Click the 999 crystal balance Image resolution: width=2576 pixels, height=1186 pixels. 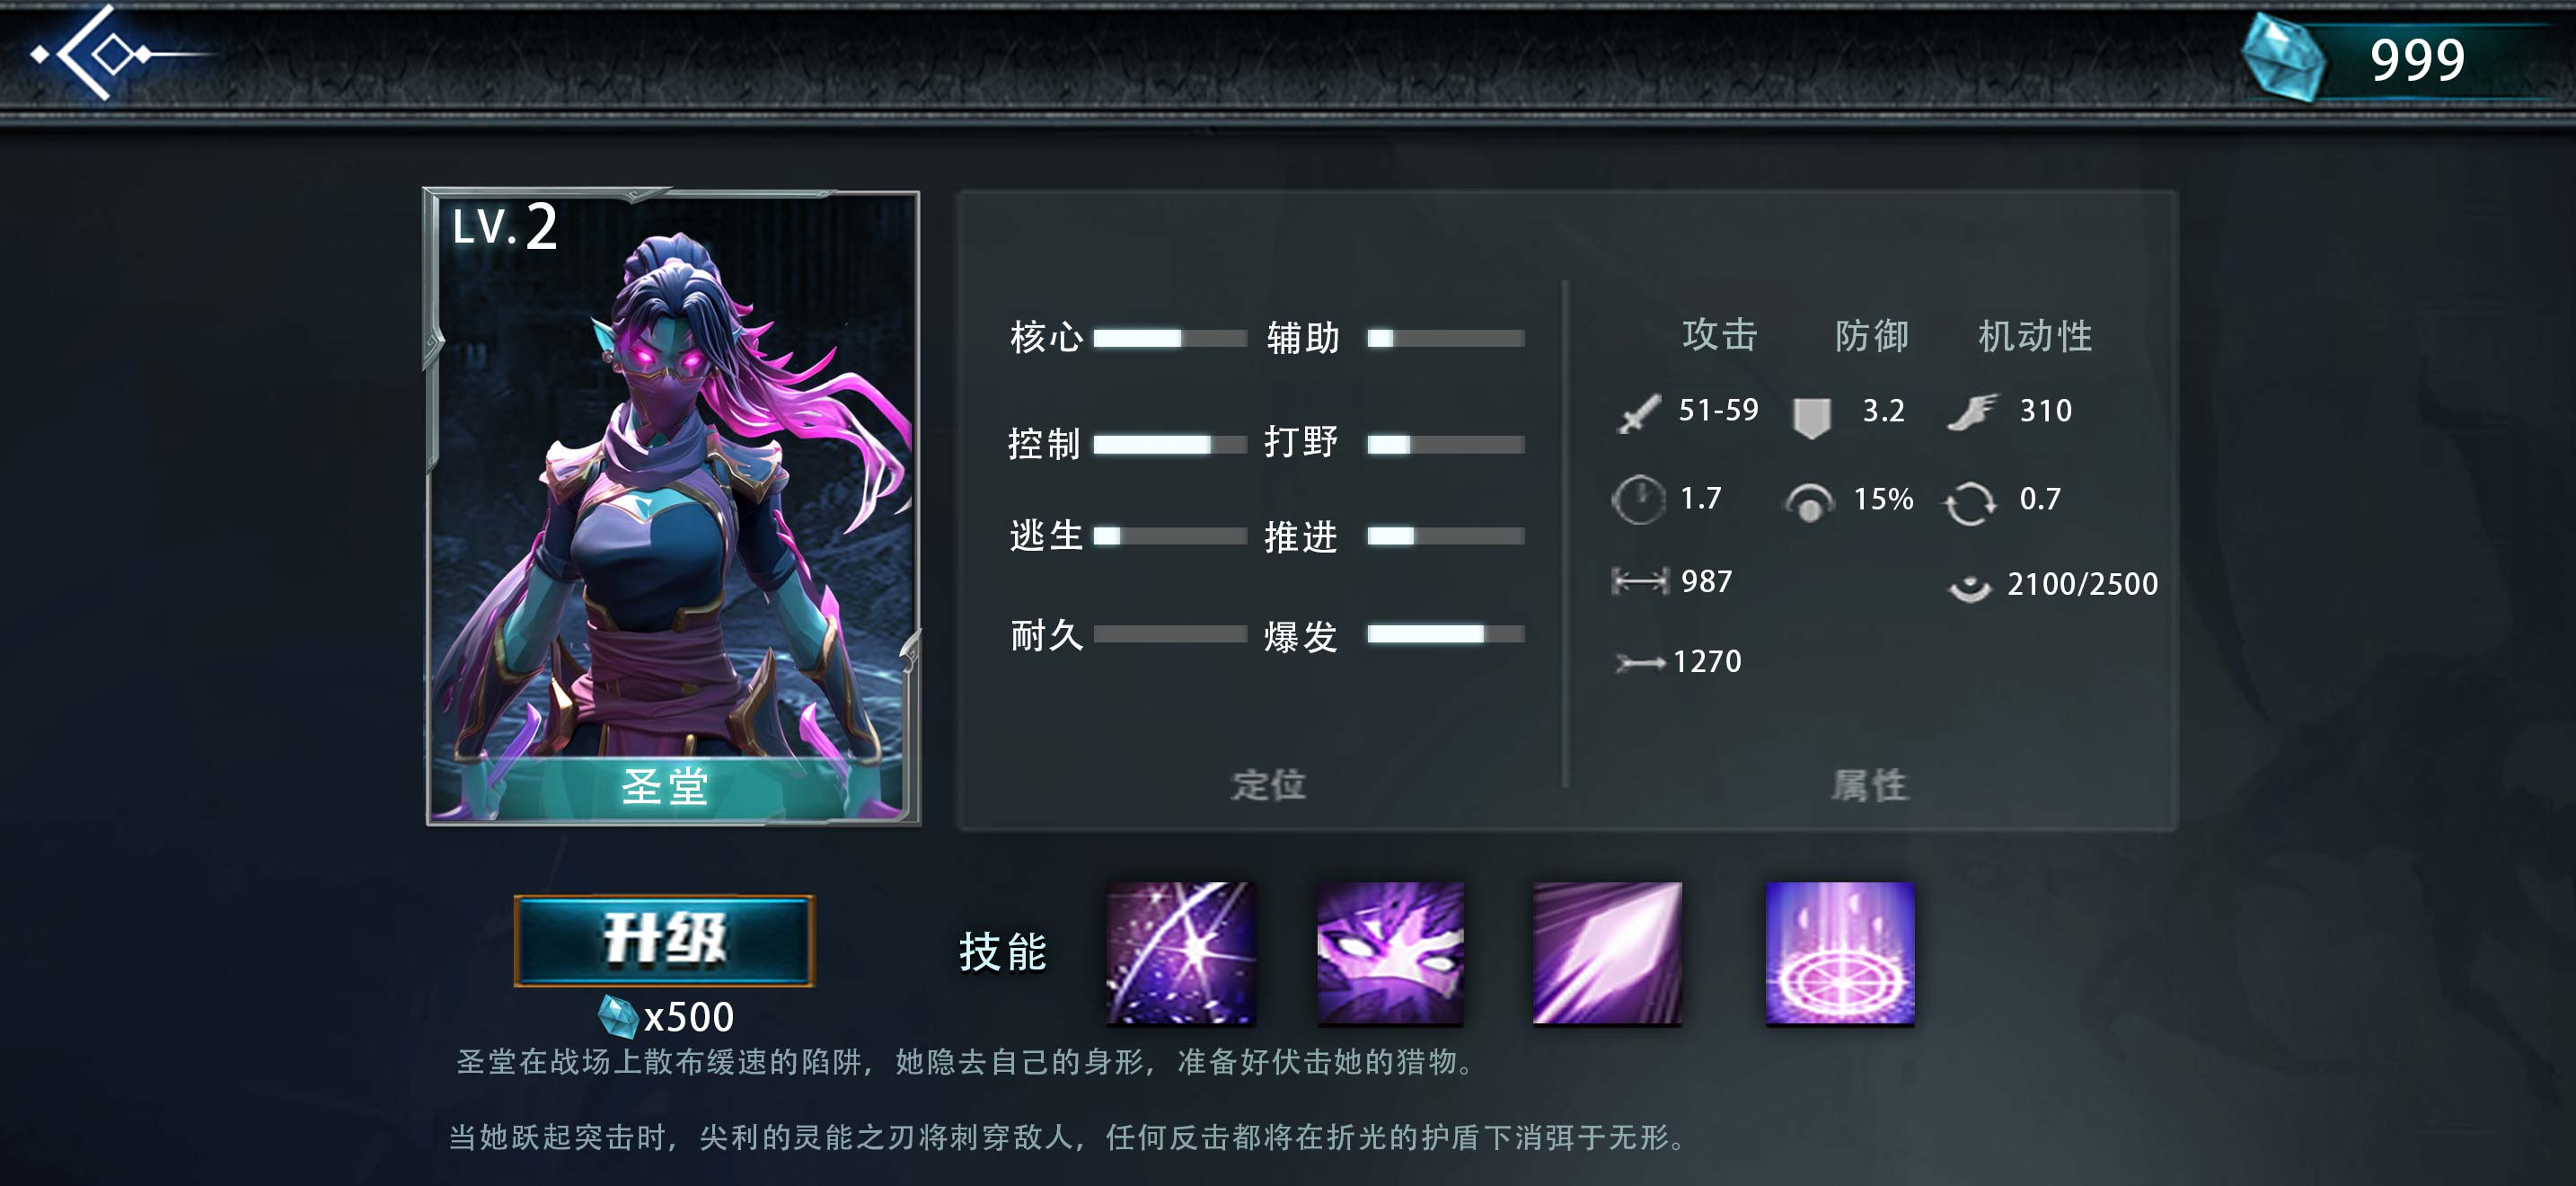[x=2417, y=60]
